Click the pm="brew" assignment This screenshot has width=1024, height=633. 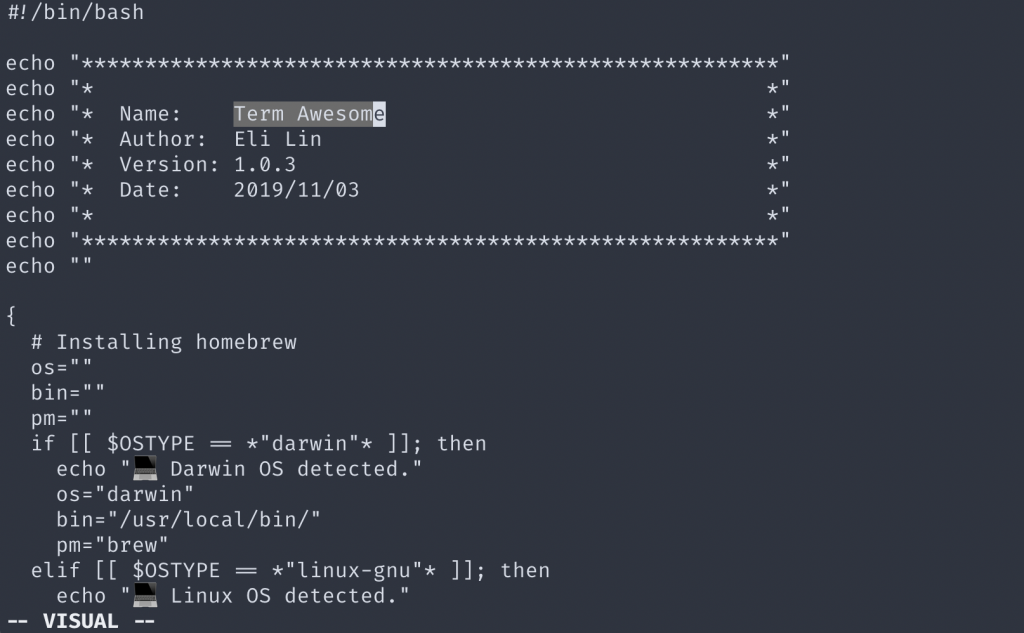coord(112,545)
